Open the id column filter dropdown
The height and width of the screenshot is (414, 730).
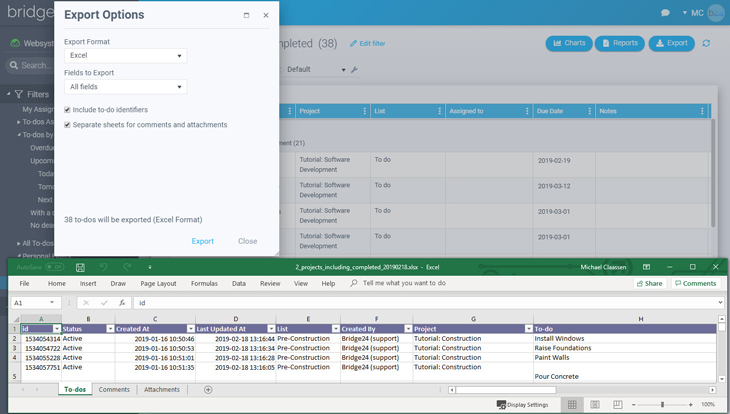tap(57, 329)
